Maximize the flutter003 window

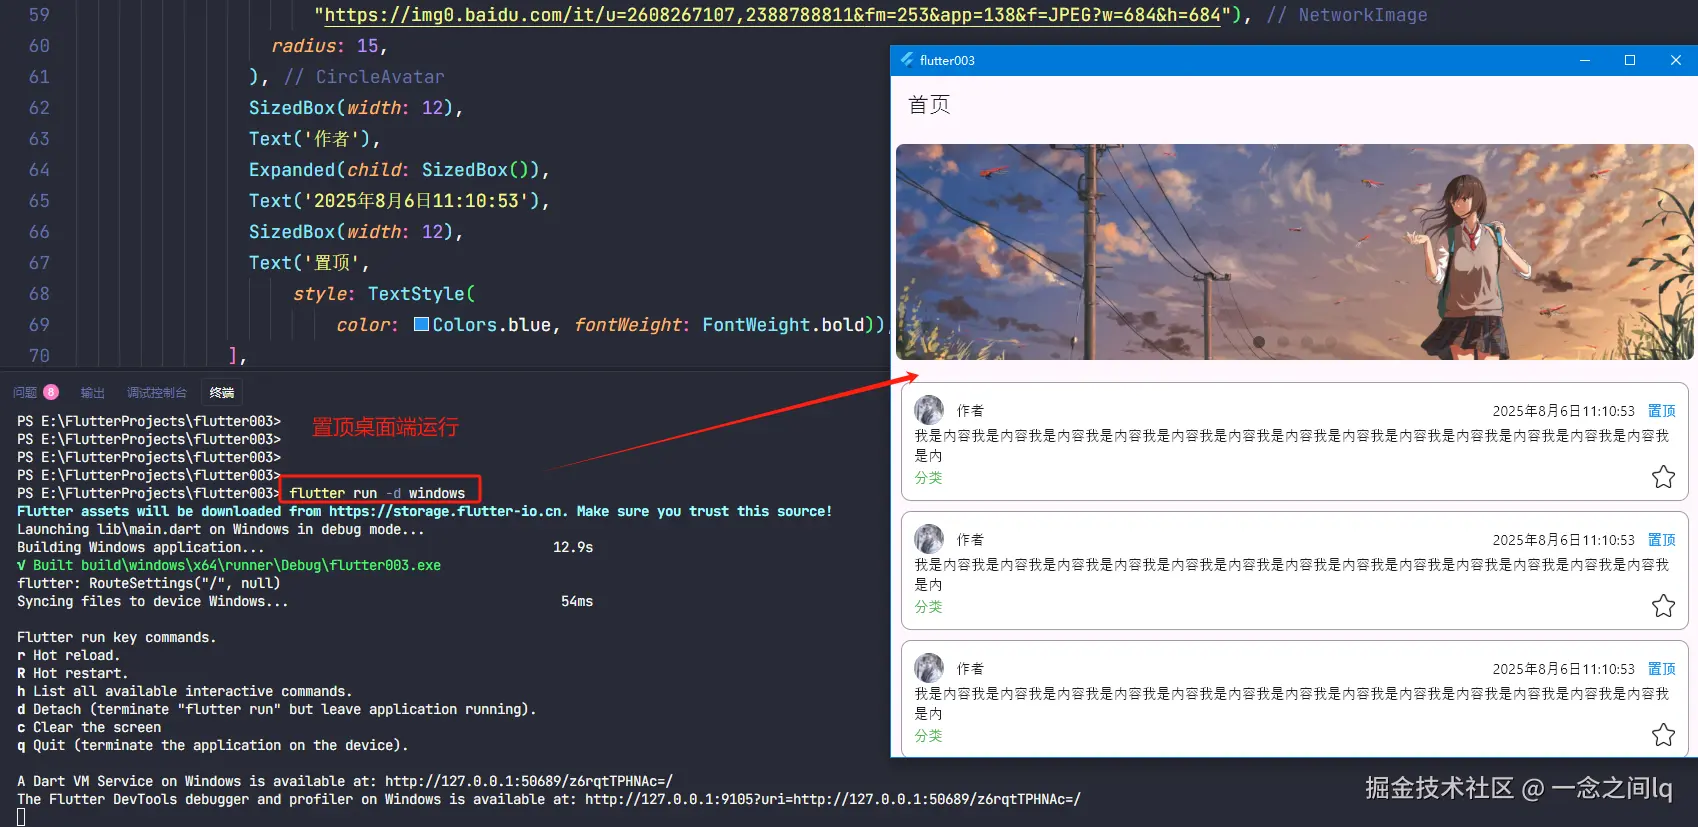coord(1630,60)
